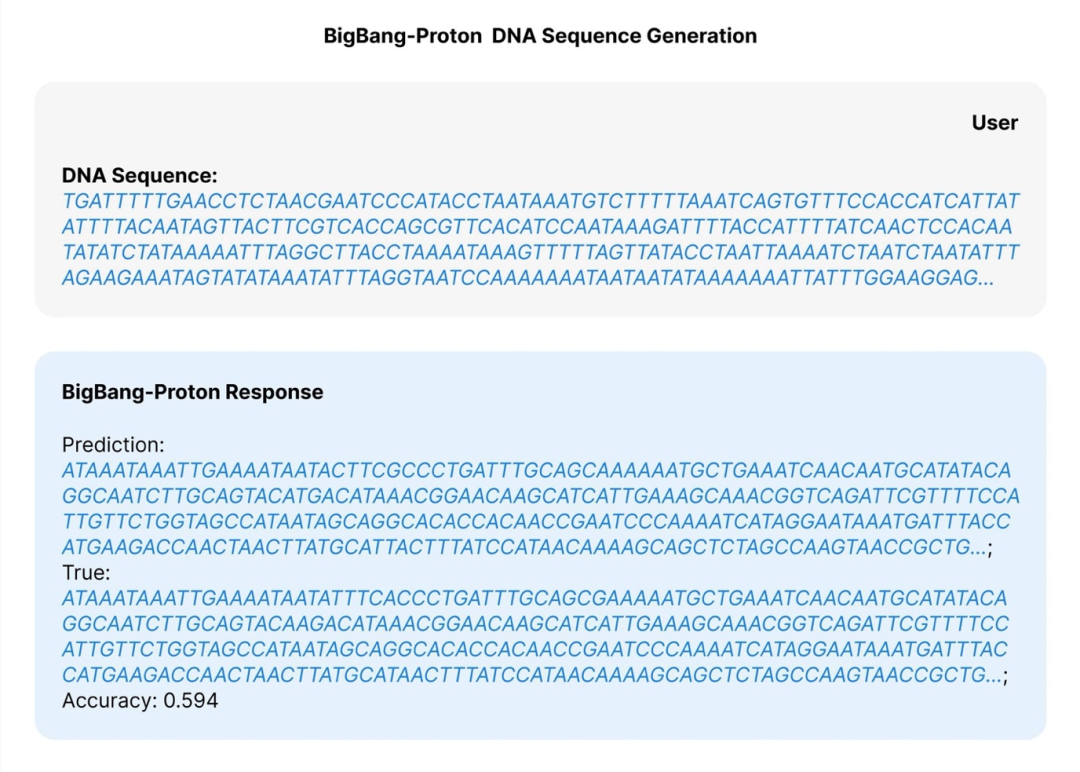Click the BigBang-Proton DNA Sequence Generation title
1080x772 pixels.
click(540, 36)
